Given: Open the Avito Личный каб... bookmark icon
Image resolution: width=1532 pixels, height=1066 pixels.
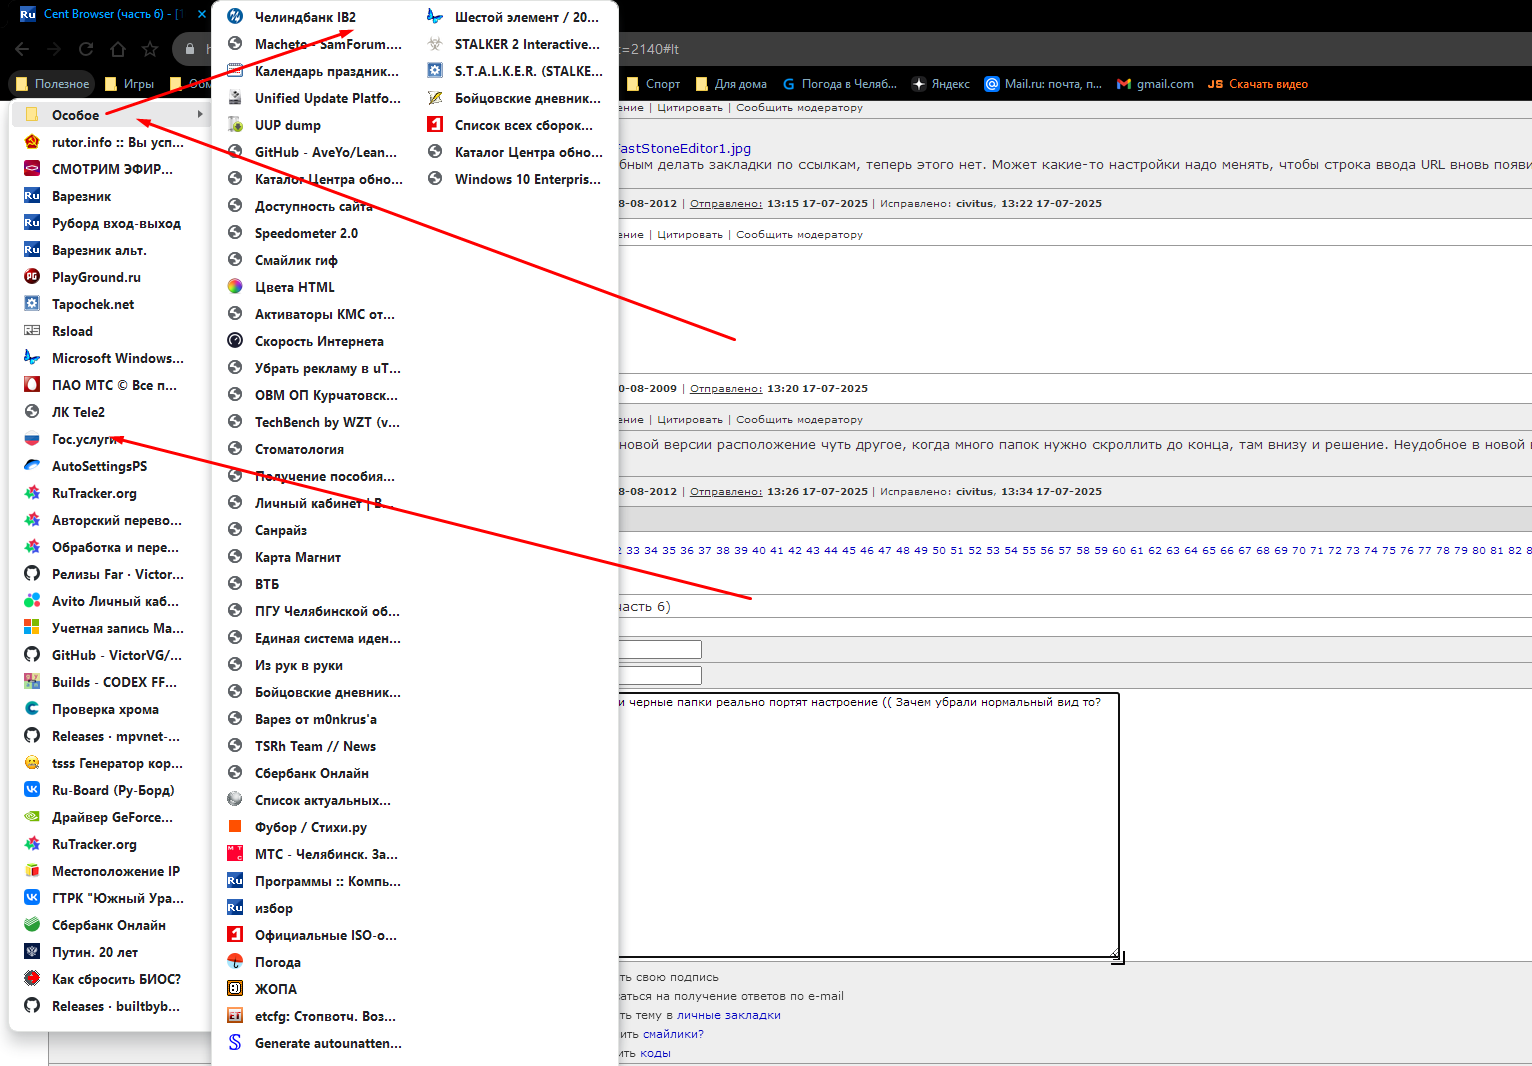Looking at the screenshot, I should point(32,601).
